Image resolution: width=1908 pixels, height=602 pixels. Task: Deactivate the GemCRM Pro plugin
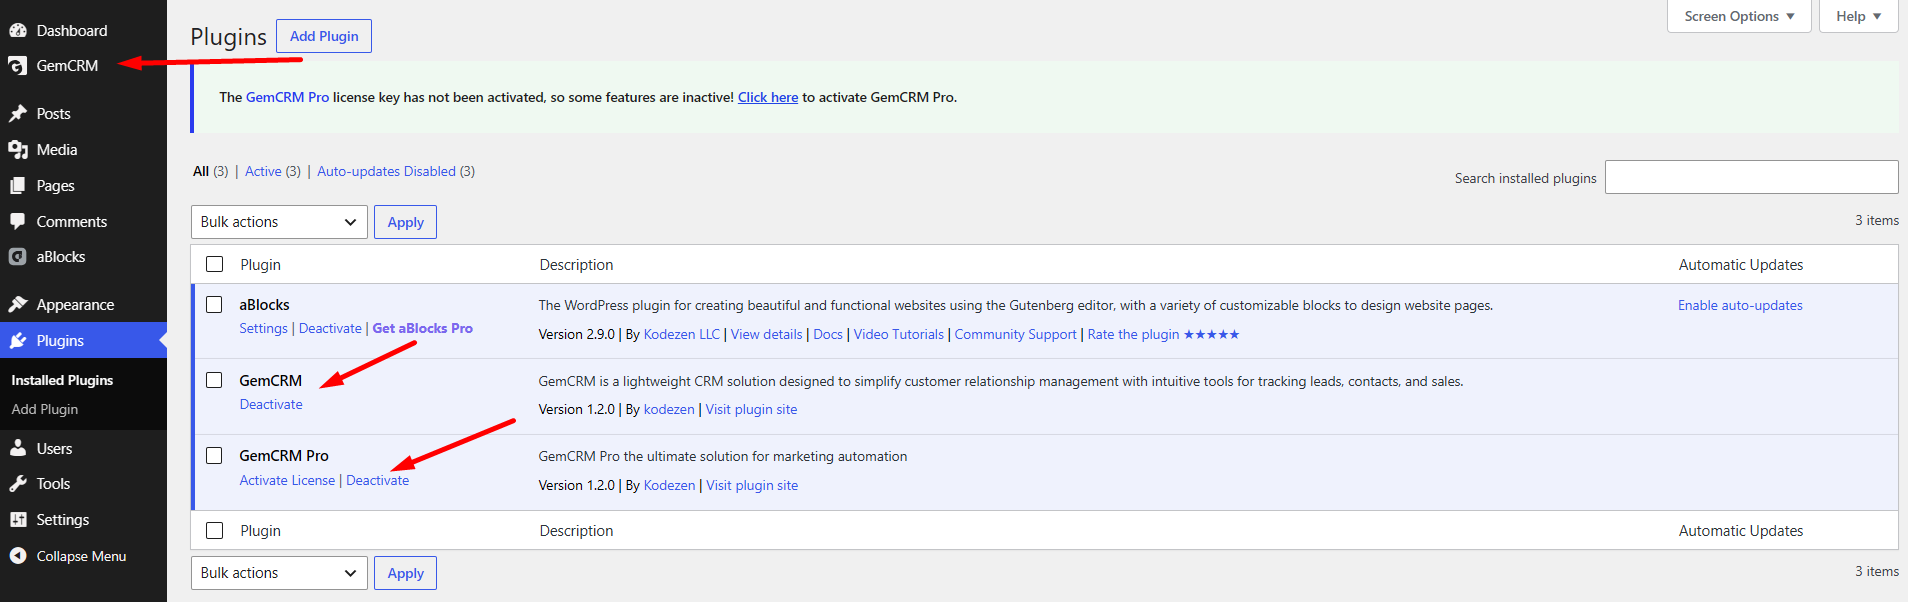pyautogui.click(x=377, y=480)
